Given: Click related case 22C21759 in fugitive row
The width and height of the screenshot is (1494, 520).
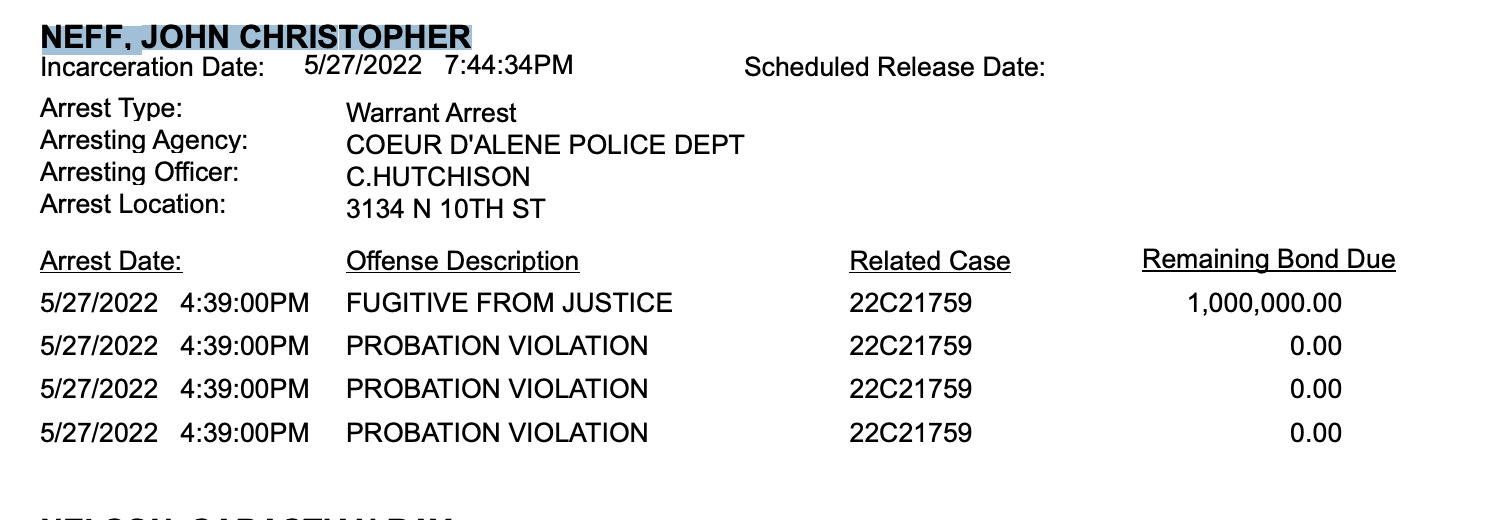Looking at the screenshot, I should pos(910,303).
